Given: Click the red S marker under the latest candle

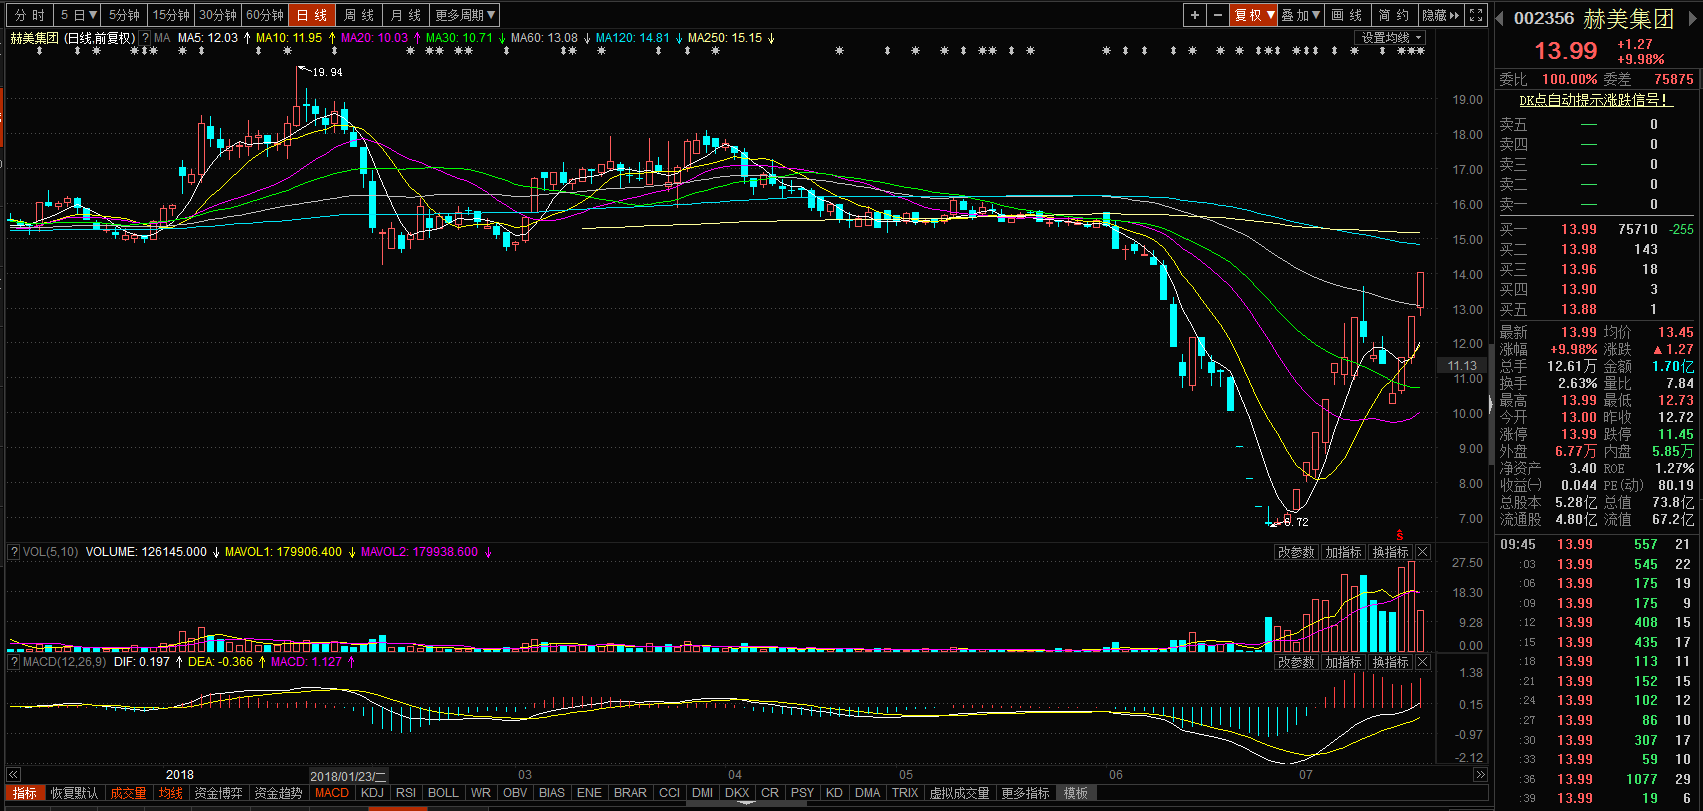Looking at the screenshot, I should pyautogui.click(x=1400, y=535).
